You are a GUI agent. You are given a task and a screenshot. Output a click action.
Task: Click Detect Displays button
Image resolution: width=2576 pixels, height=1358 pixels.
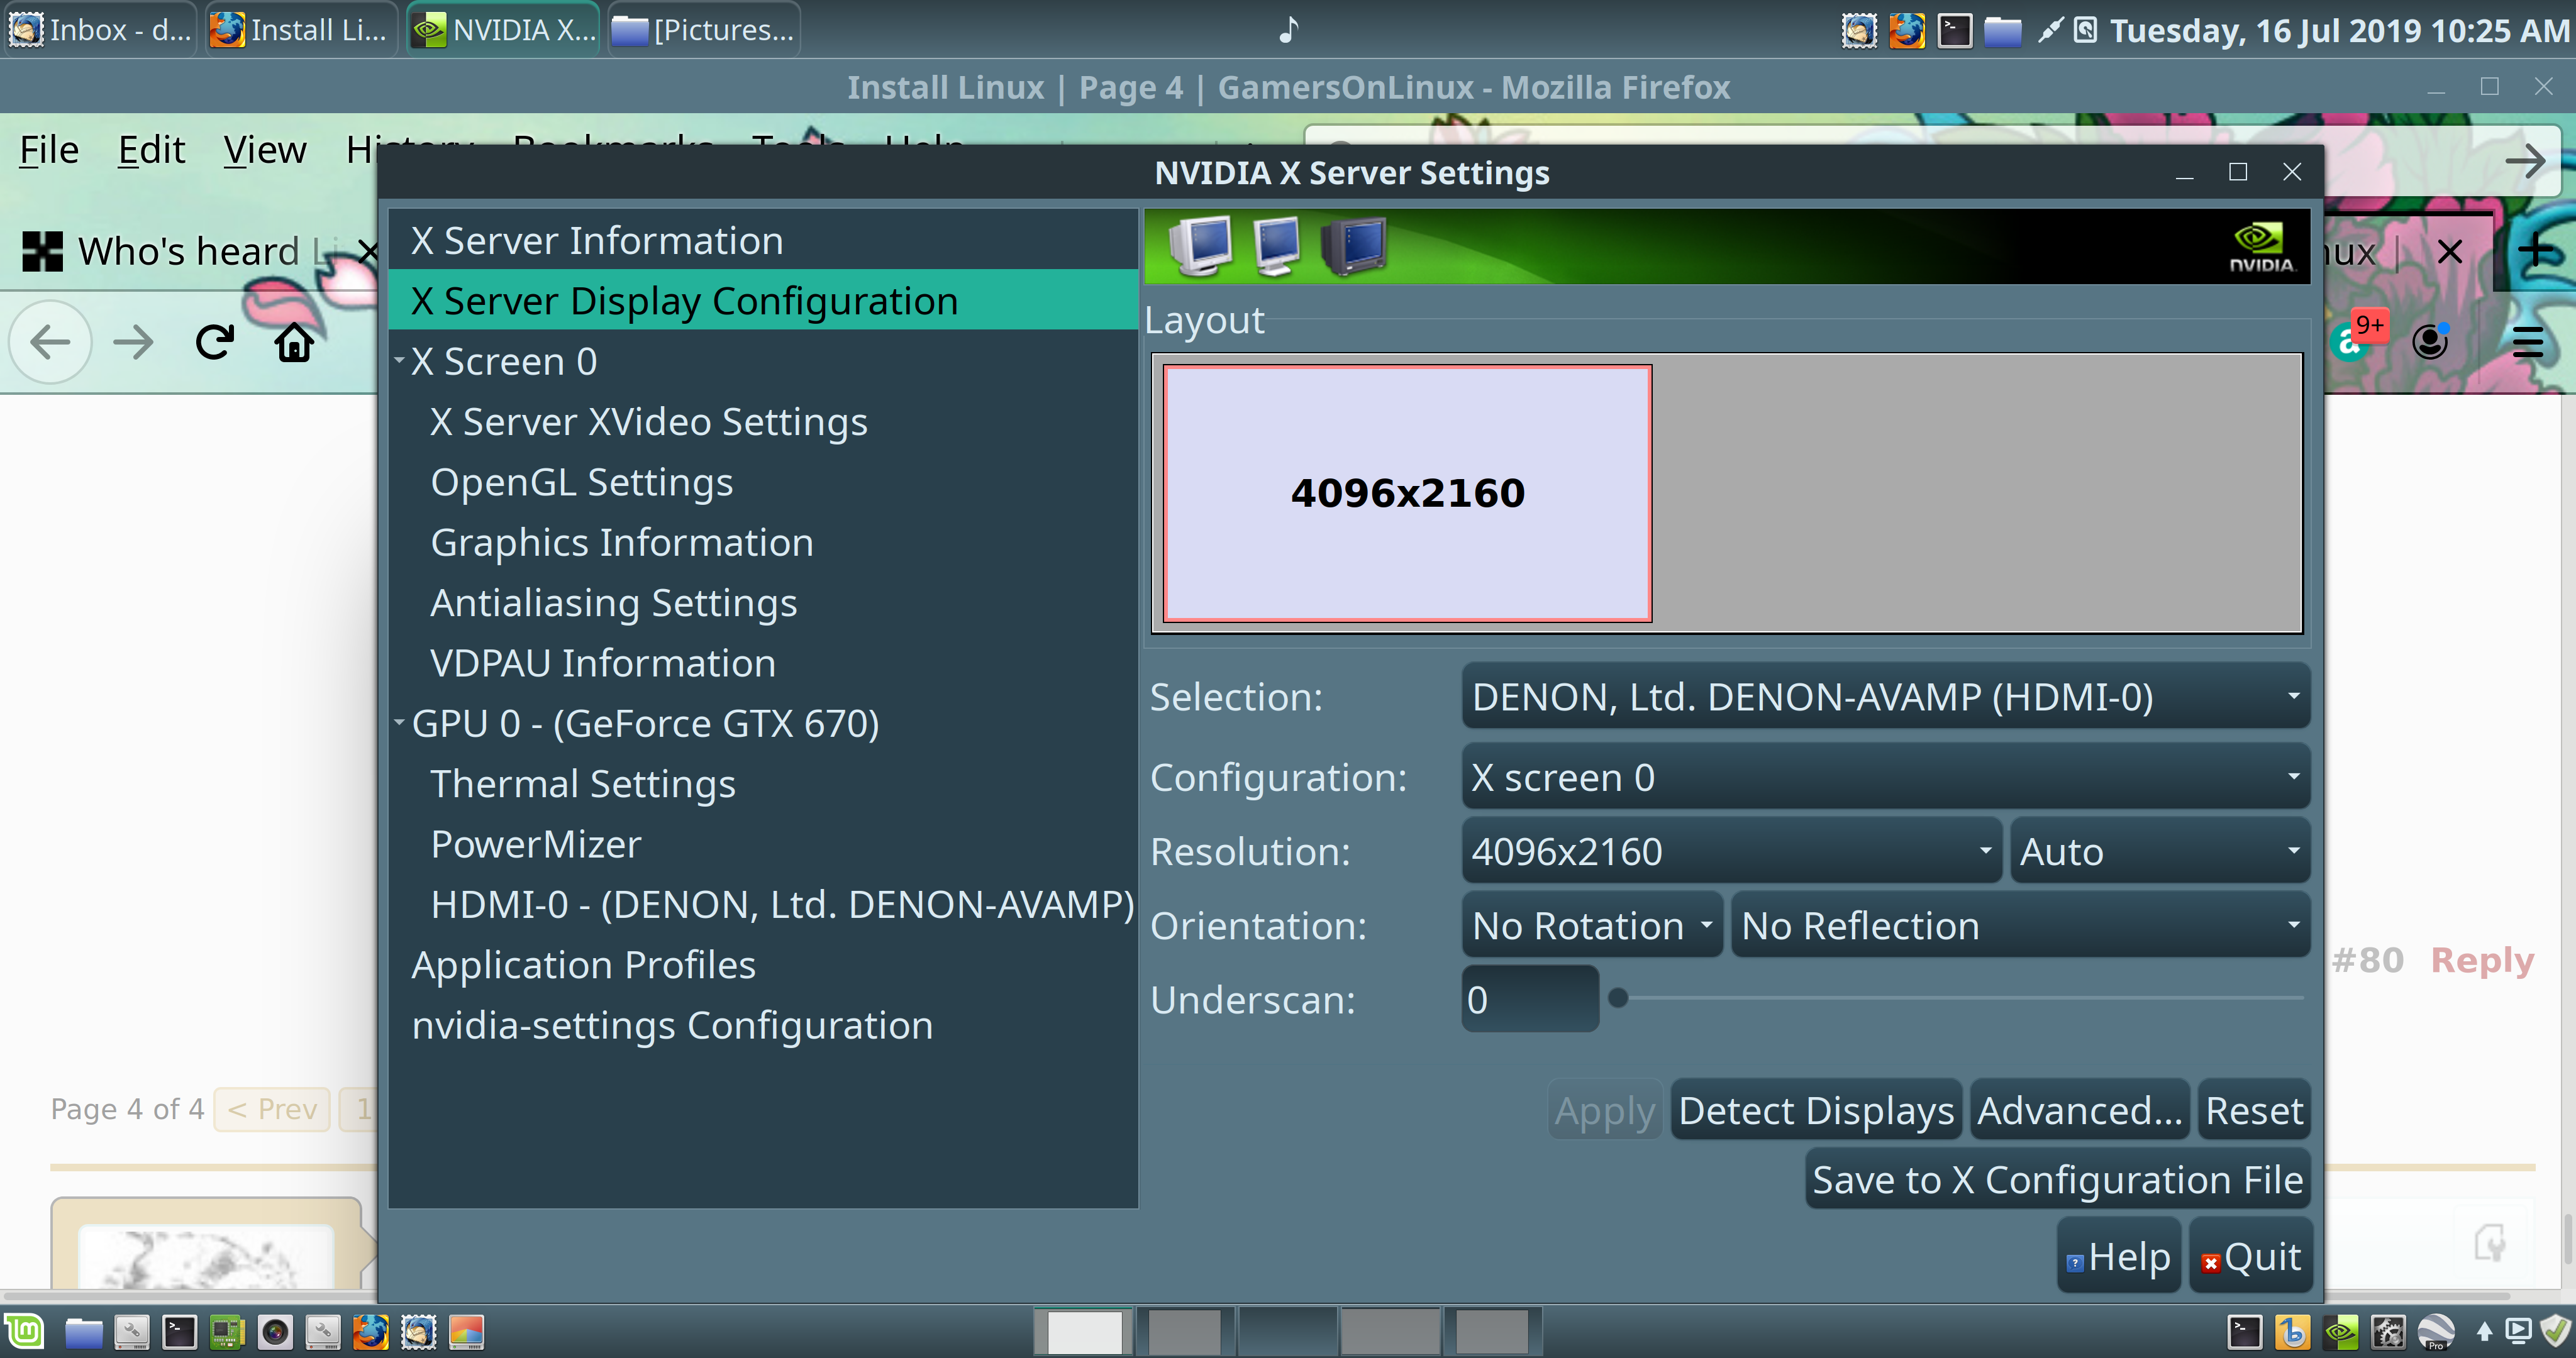(1816, 1110)
